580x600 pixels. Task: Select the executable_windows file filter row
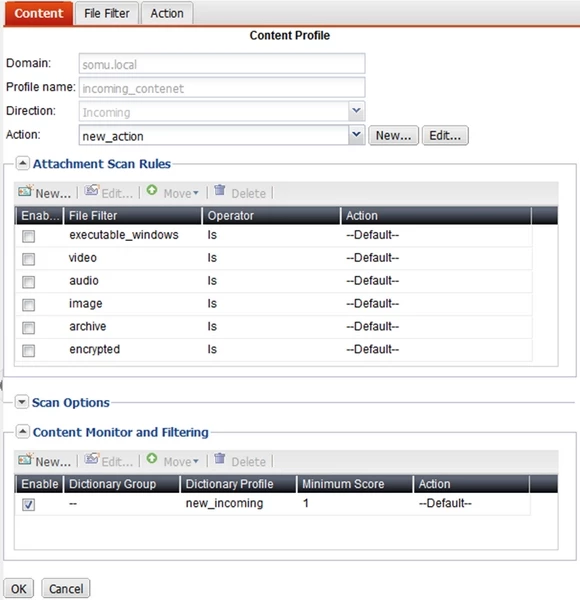pos(273,235)
